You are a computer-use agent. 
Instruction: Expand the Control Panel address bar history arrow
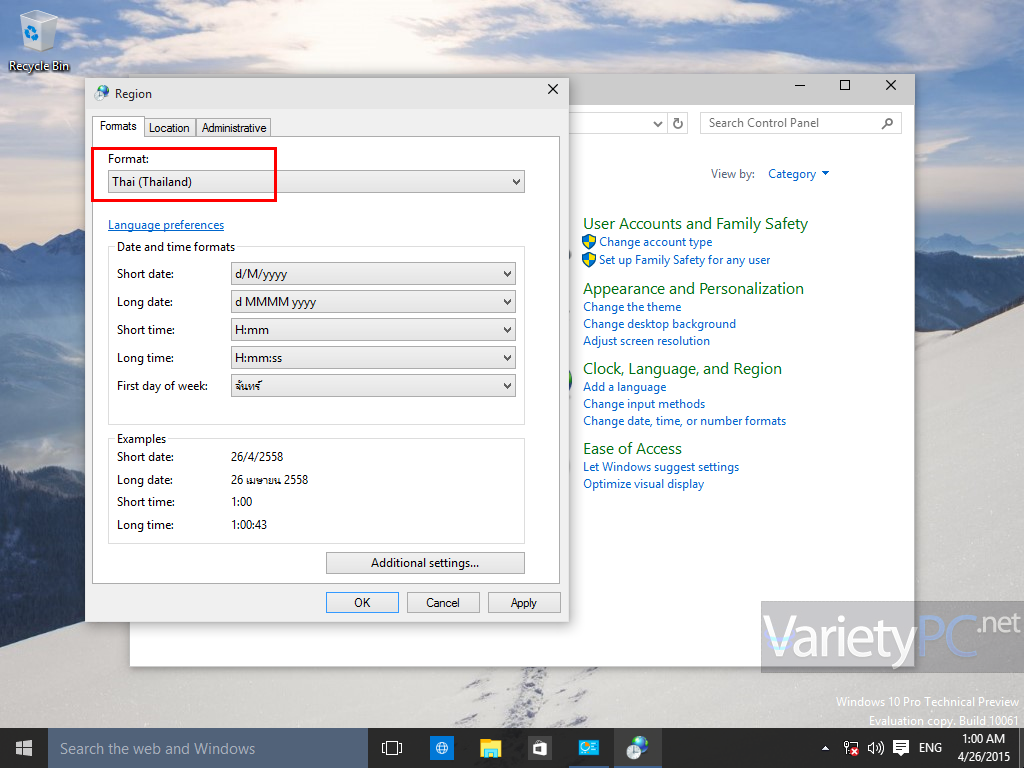(x=658, y=123)
